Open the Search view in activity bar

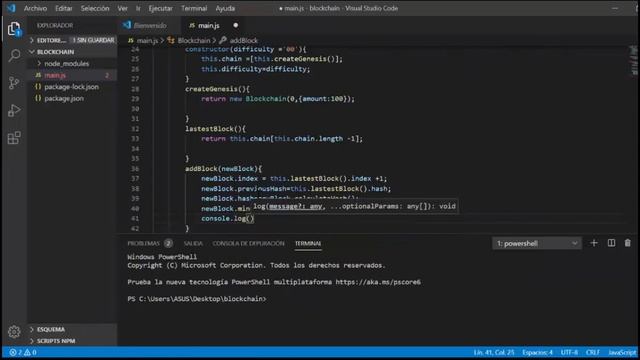click(x=14, y=56)
